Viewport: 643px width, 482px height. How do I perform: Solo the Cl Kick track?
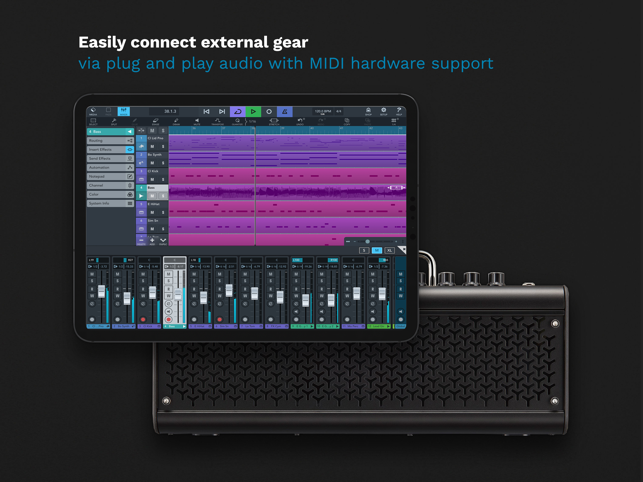[x=163, y=179]
